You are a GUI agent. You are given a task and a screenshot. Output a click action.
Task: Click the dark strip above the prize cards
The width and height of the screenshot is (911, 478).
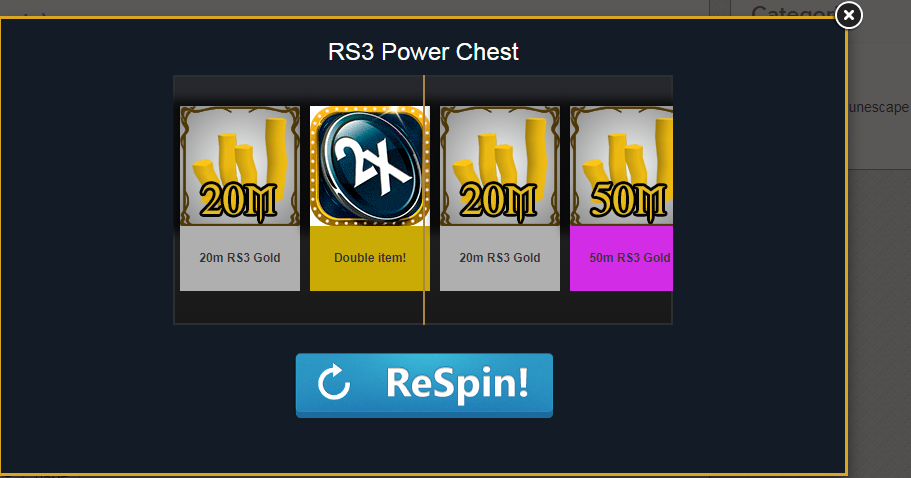tap(423, 91)
